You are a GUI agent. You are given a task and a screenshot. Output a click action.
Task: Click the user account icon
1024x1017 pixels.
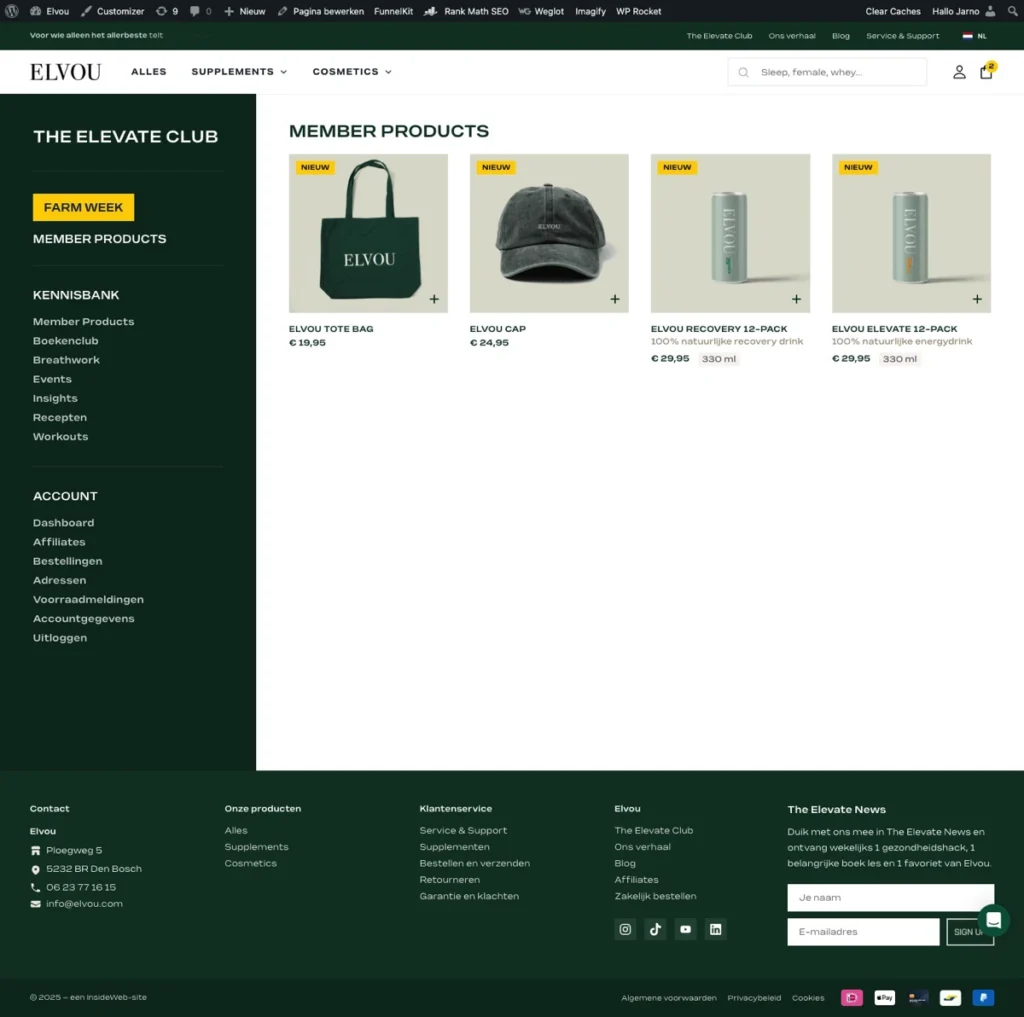tap(959, 72)
